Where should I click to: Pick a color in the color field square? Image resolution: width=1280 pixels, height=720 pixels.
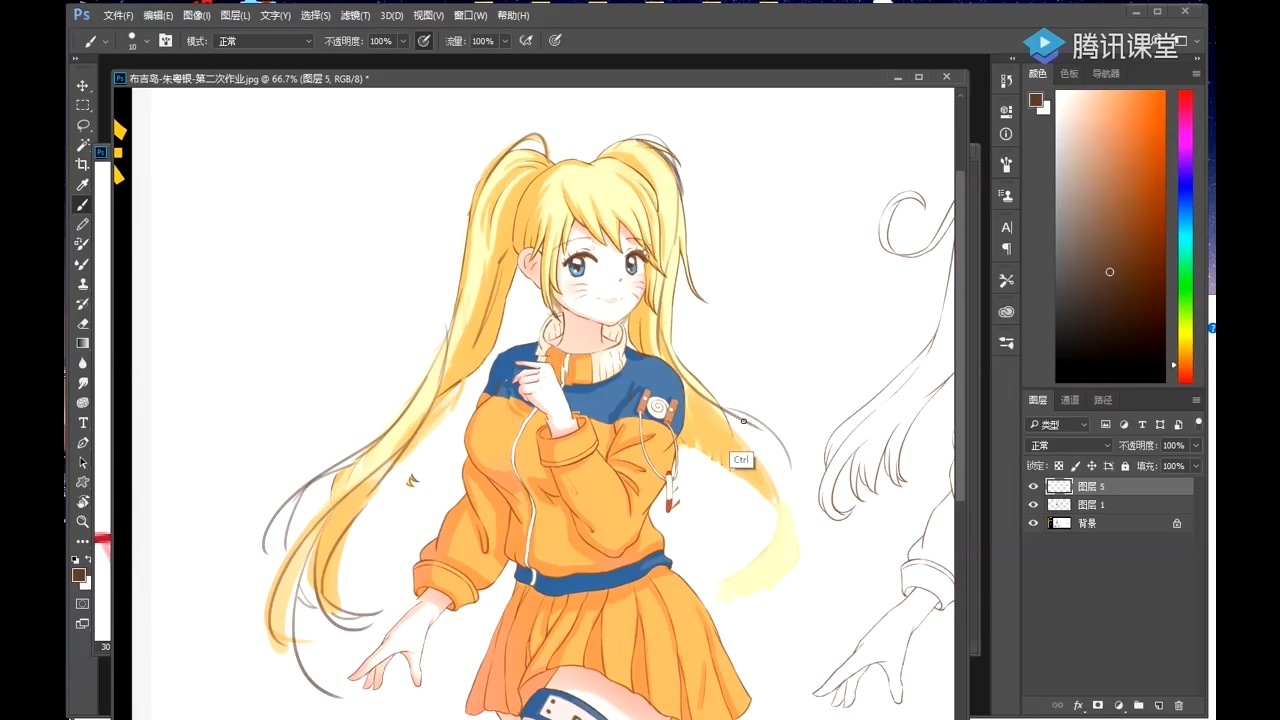tap(1110, 236)
